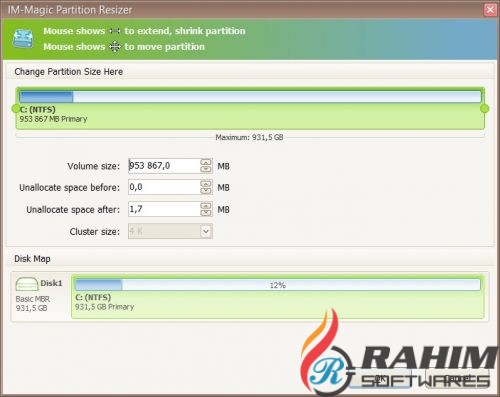This screenshot has height=397, width=500.
Task: Close the IM-Magic Partition Resizer window
Action: point(490,10)
